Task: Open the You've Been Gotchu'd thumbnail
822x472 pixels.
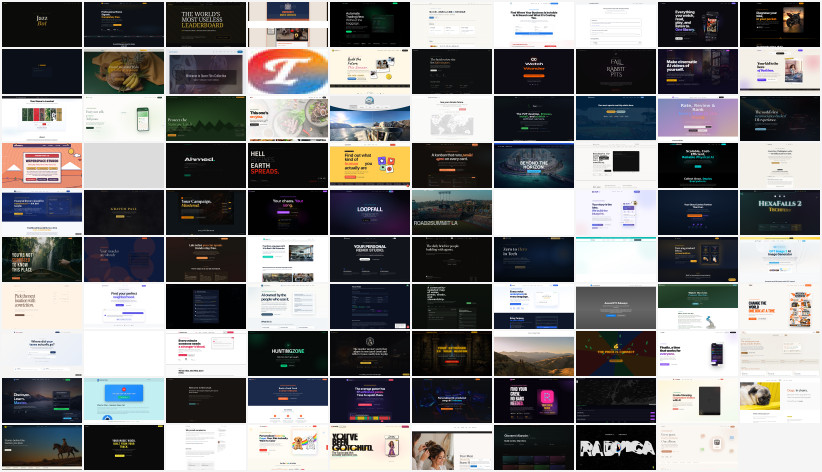Action: [370, 448]
